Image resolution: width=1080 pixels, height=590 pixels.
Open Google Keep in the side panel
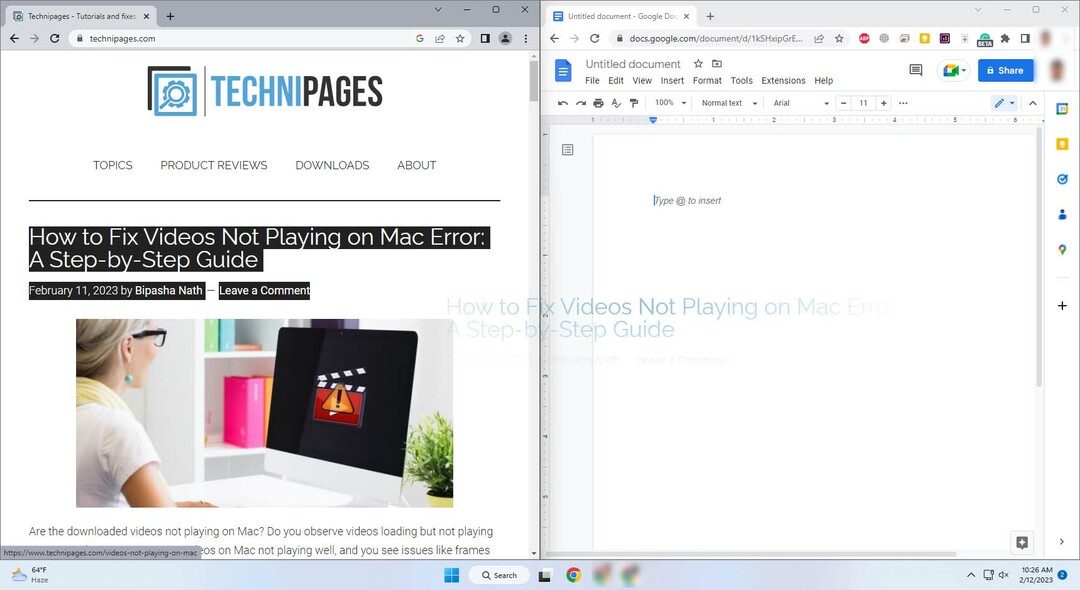(1062, 144)
